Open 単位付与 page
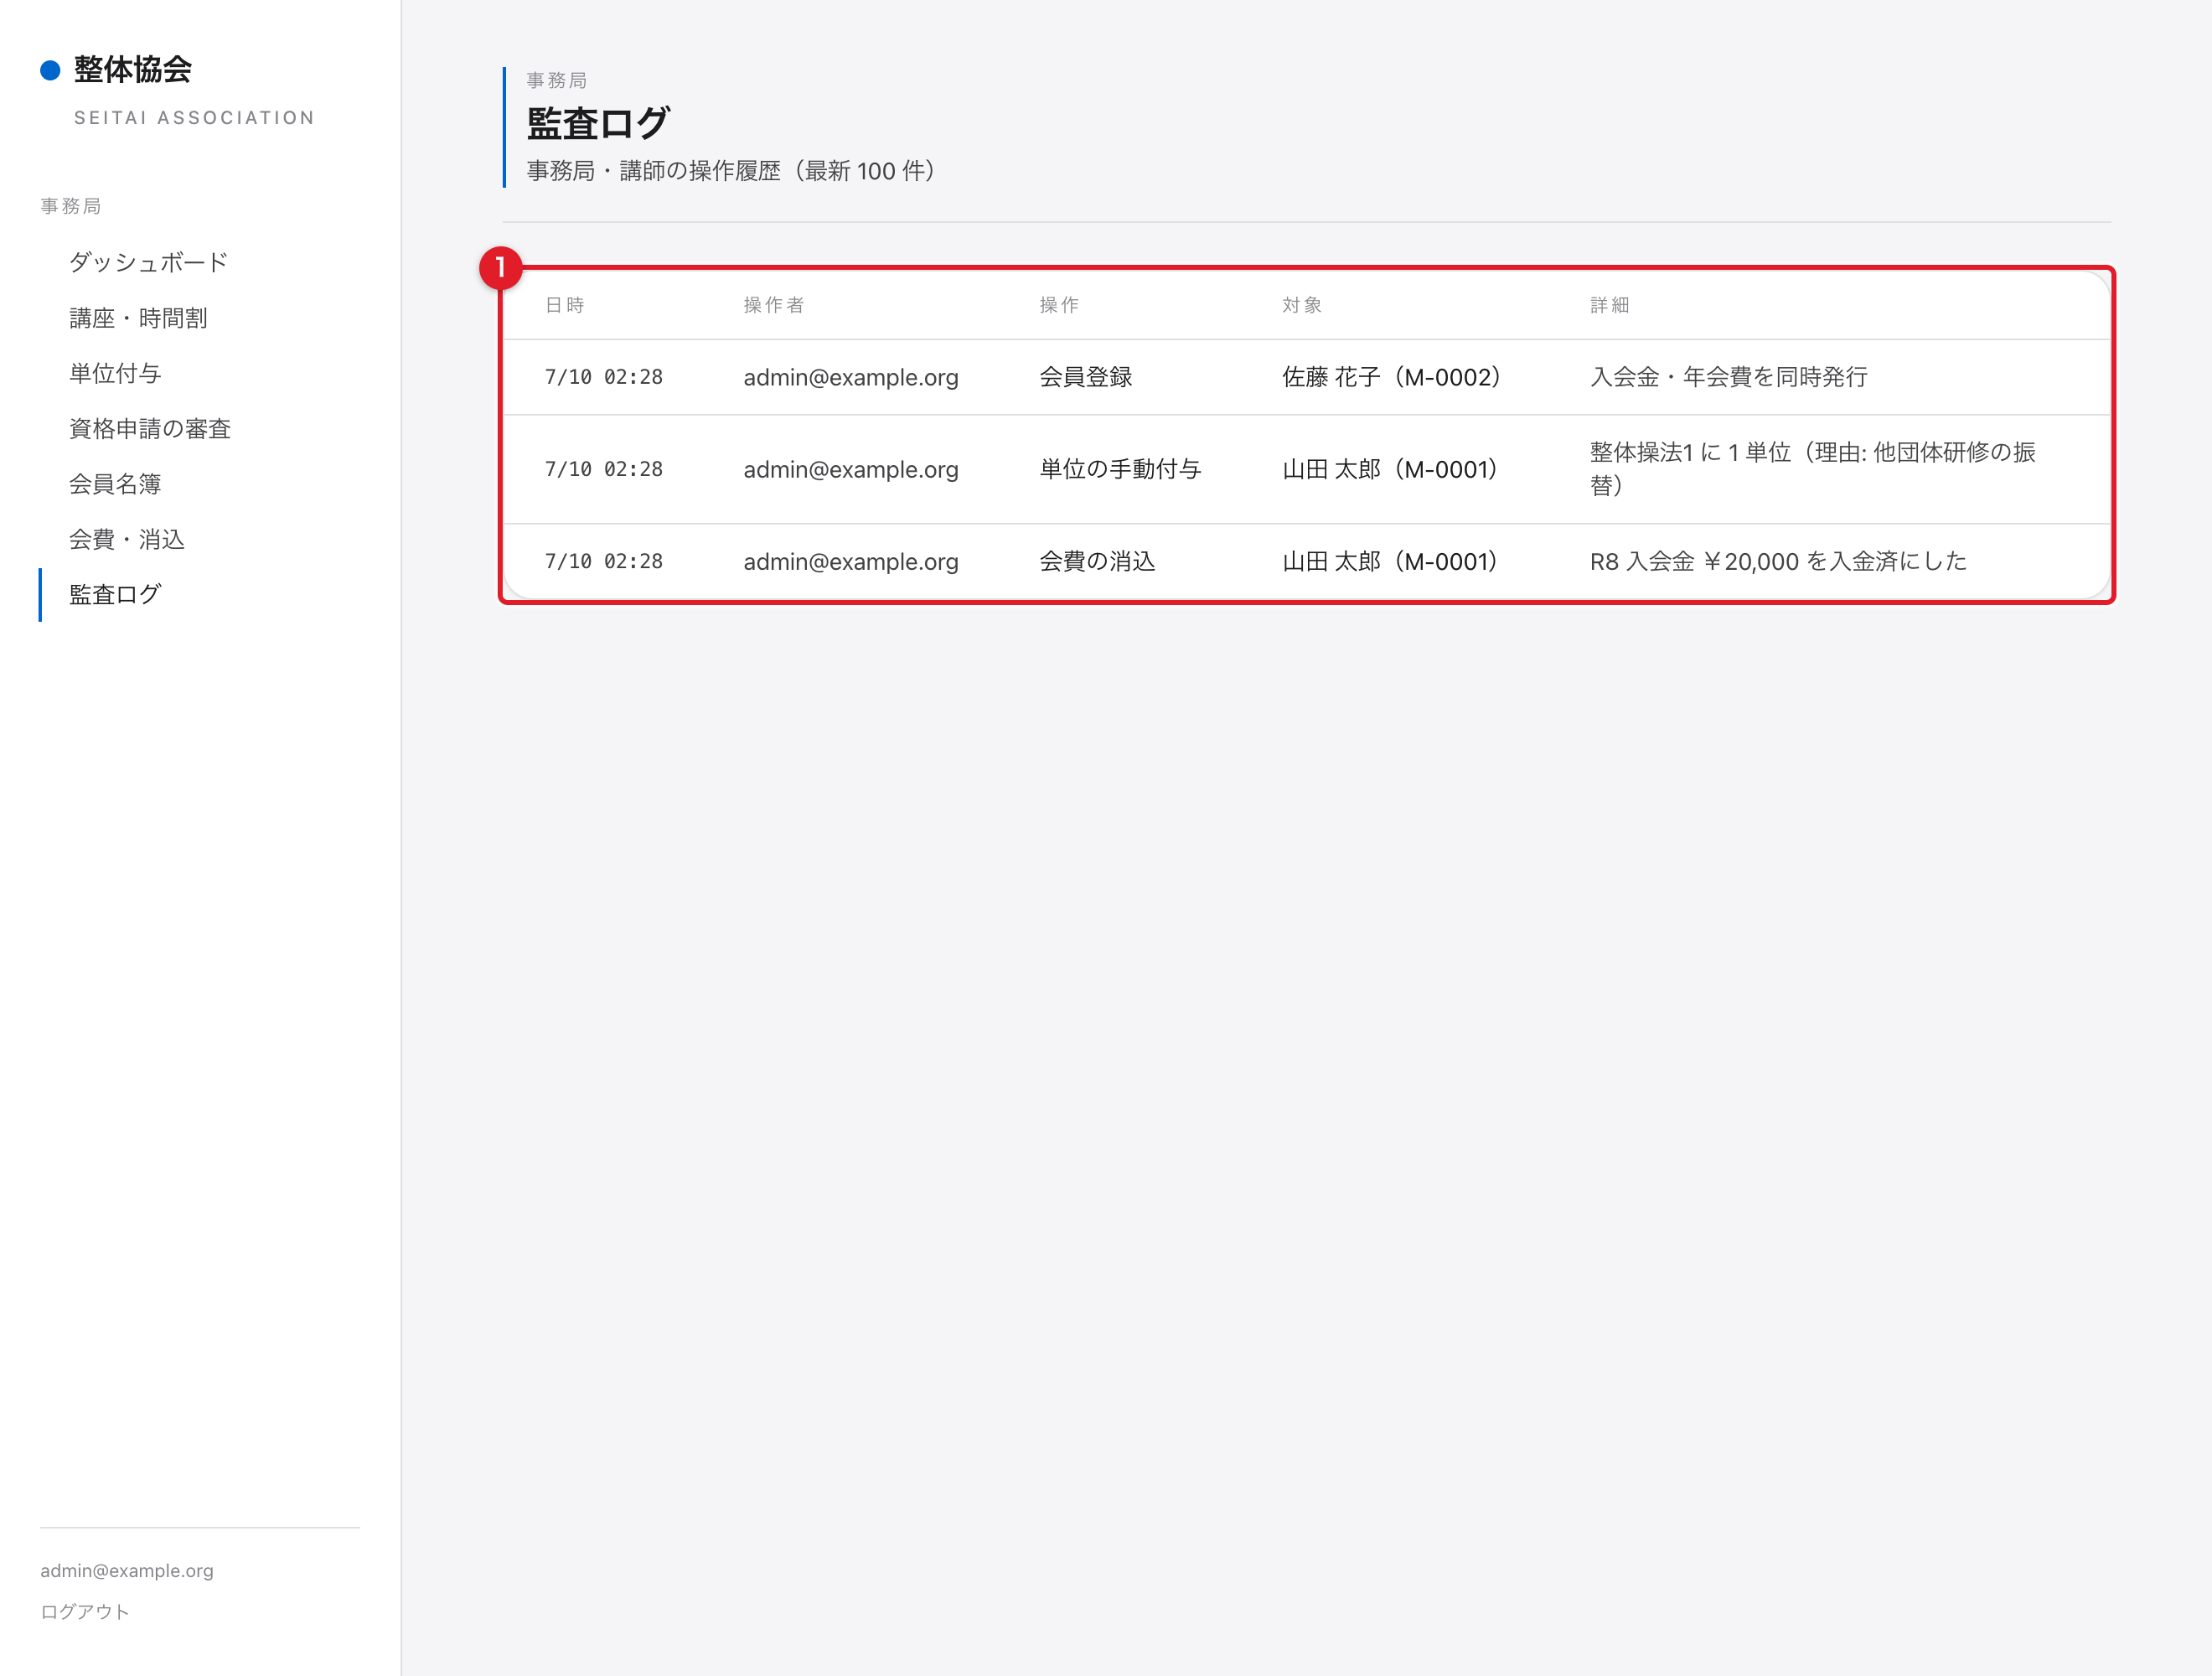 (115, 373)
